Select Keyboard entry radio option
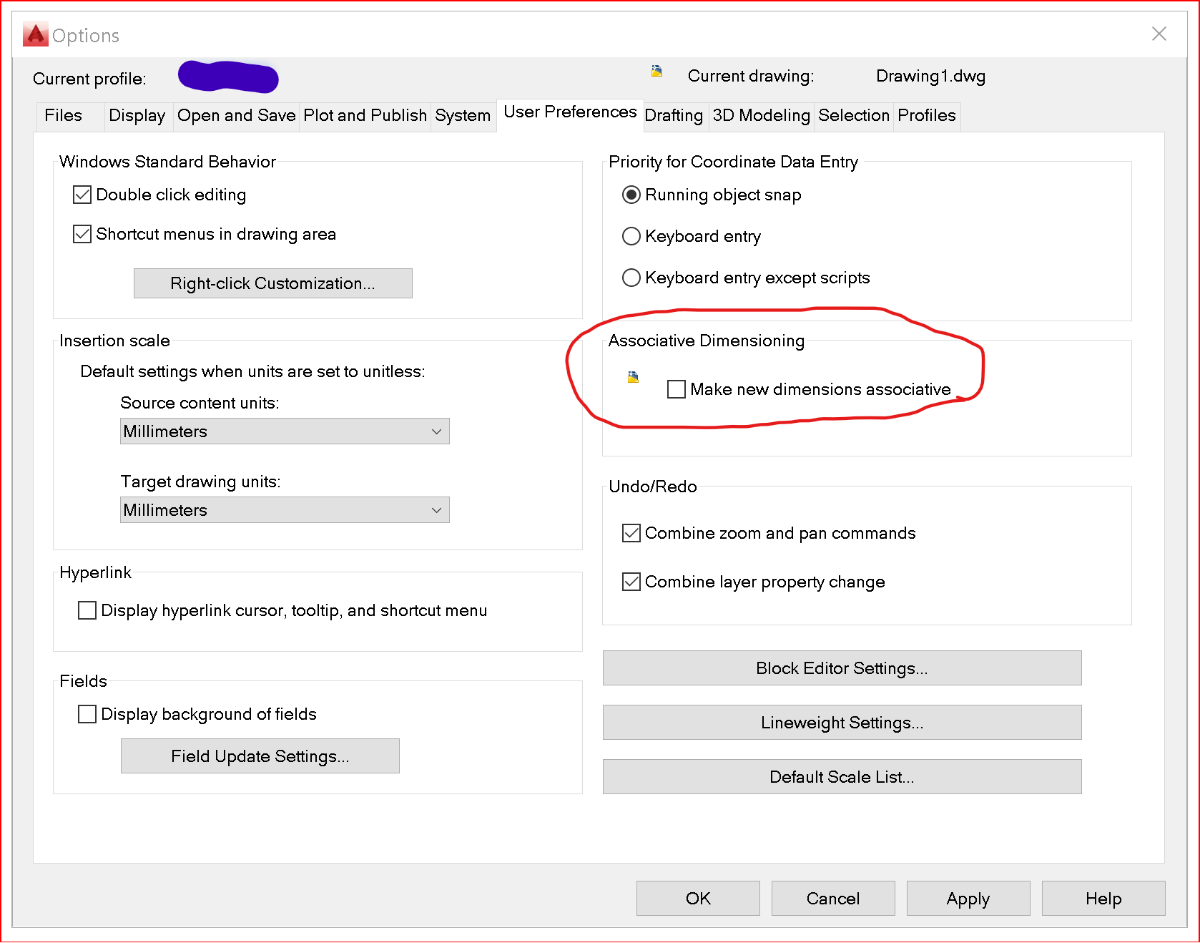The image size is (1200, 943). [x=631, y=236]
